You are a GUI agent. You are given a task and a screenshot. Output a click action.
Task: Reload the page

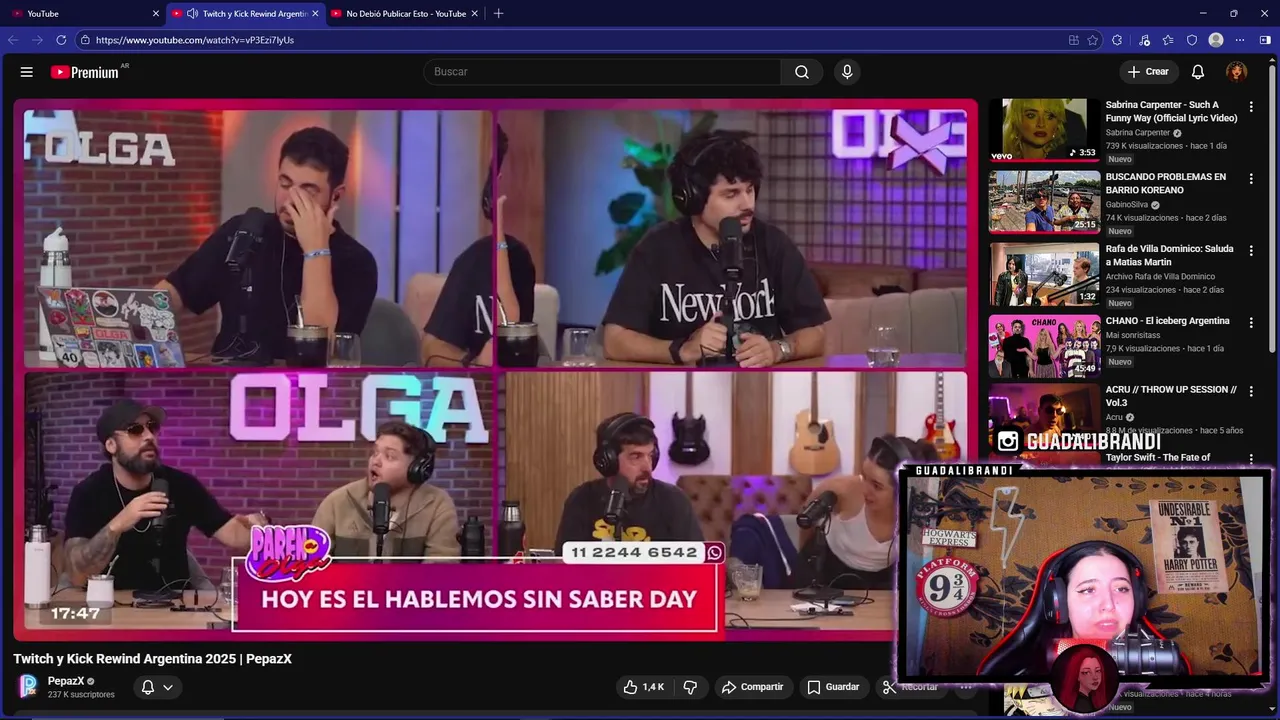pyautogui.click(x=61, y=40)
